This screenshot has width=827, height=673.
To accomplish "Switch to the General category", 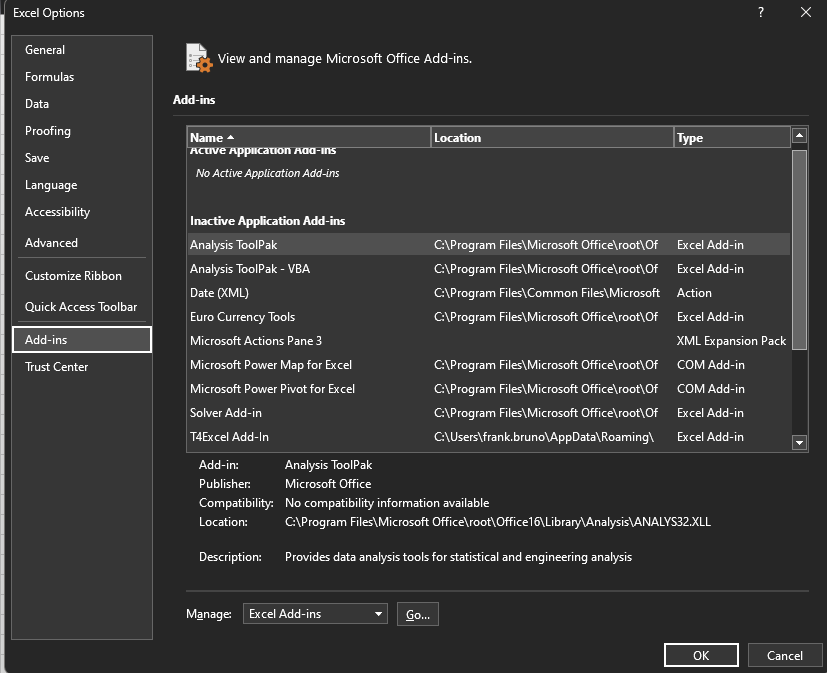I will pyautogui.click(x=45, y=50).
